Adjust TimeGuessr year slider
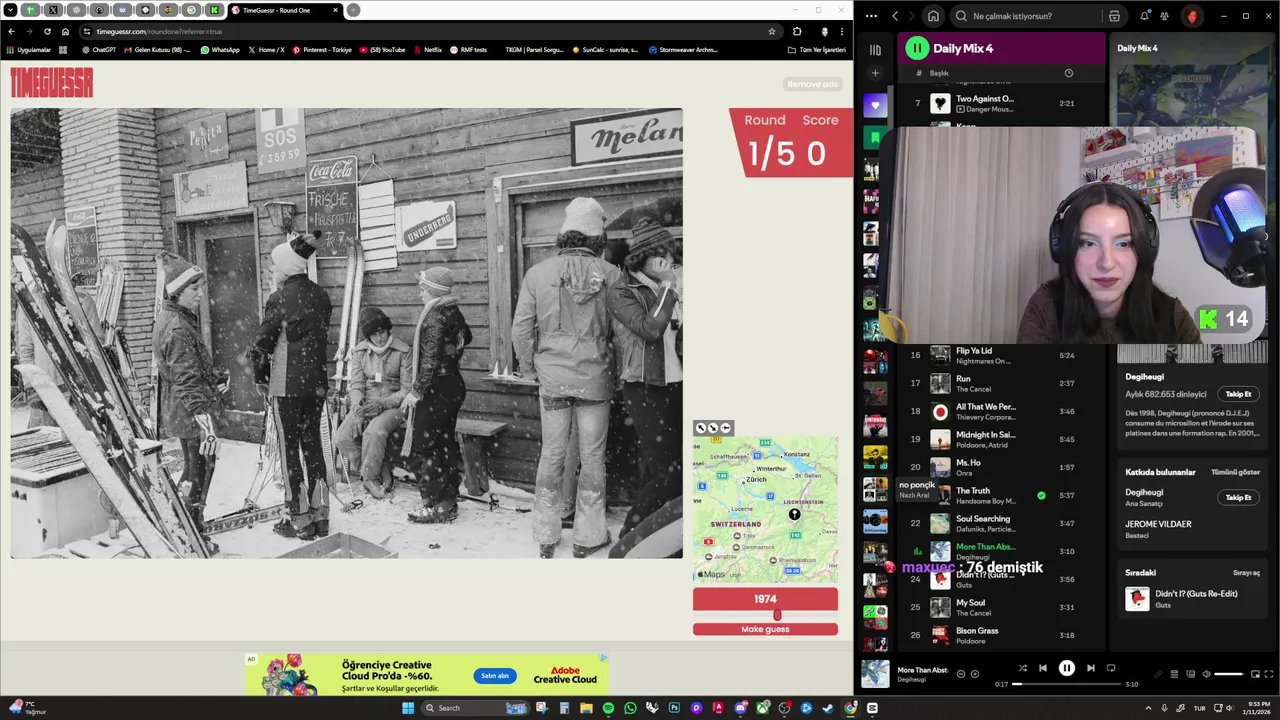 tap(776, 615)
